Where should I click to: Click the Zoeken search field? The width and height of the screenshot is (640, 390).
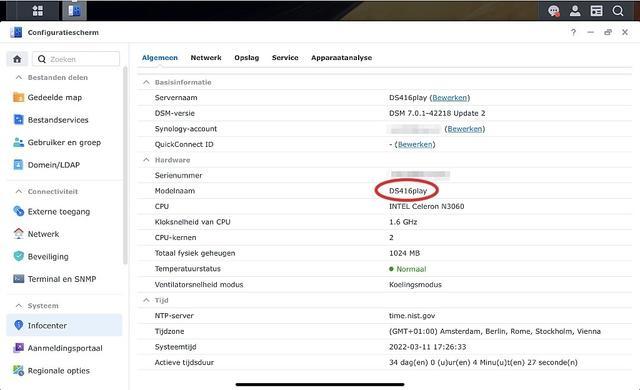click(x=76, y=59)
